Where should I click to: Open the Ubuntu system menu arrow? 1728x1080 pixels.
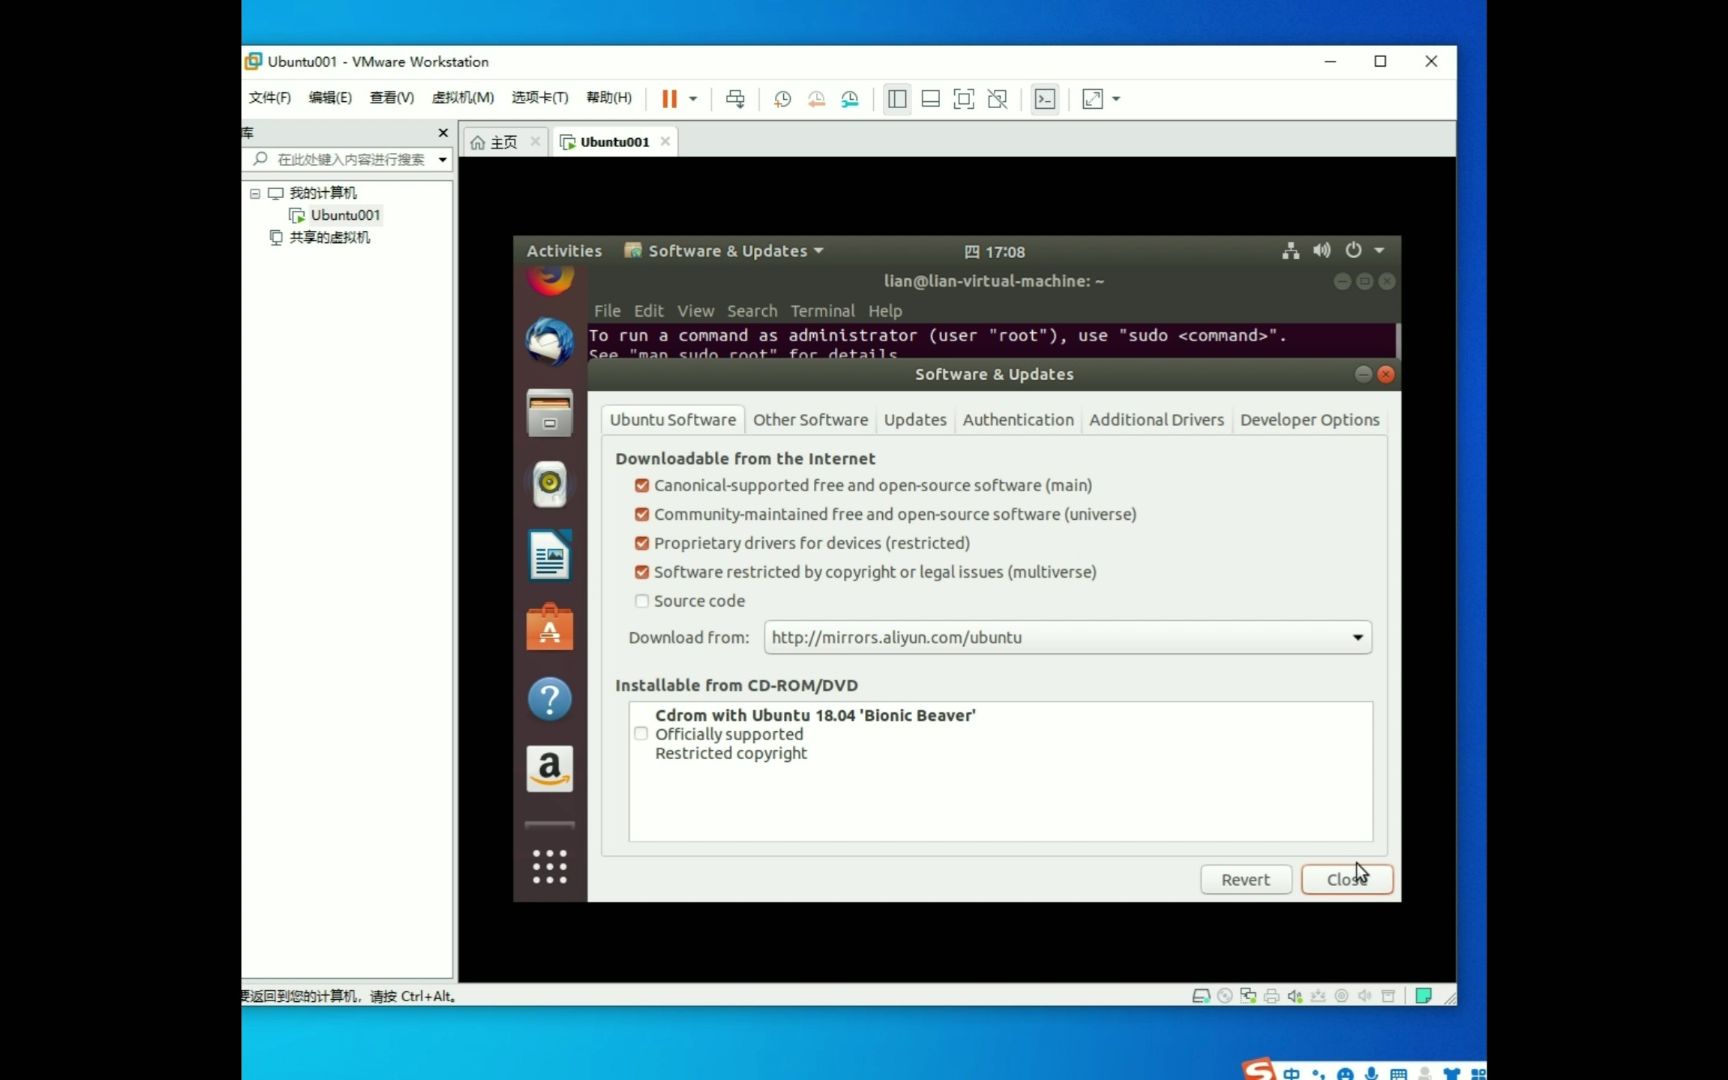(x=1380, y=251)
